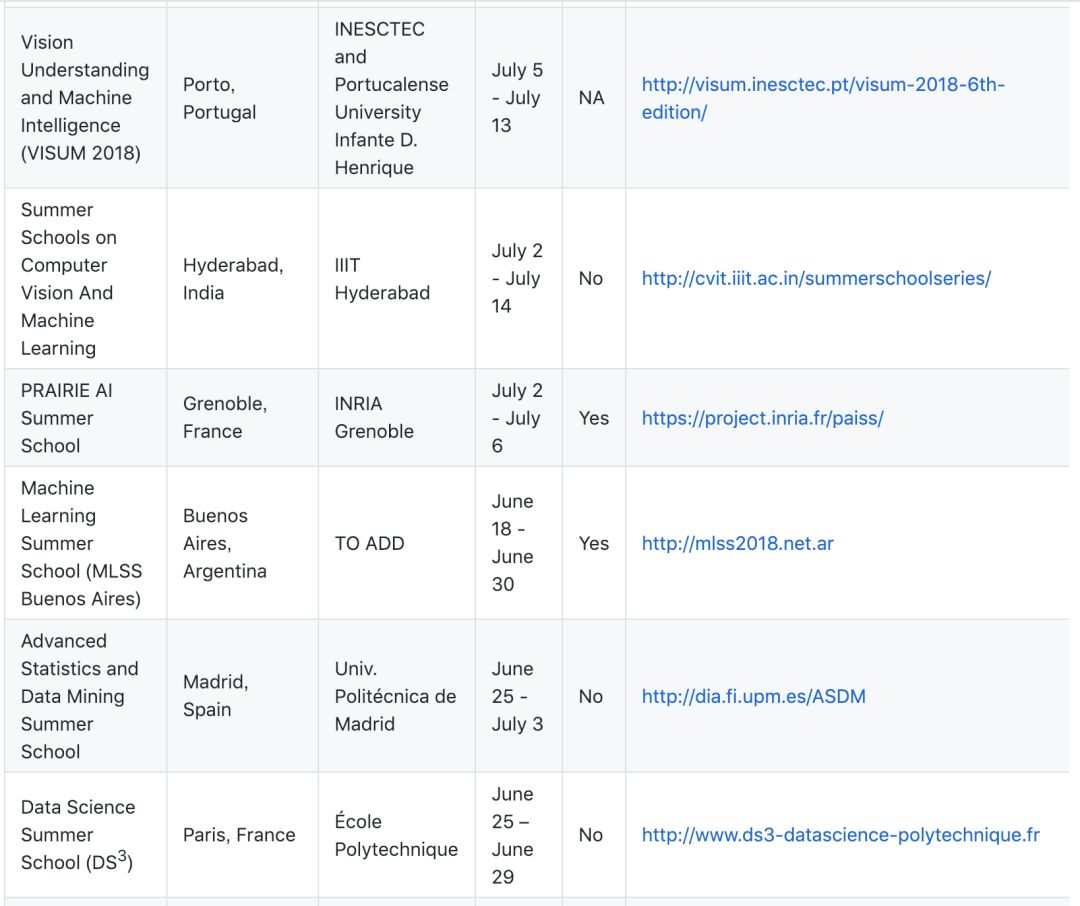
Task: Select the Buenos Aires, Argentina cell
Action: pyautogui.click(x=224, y=543)
